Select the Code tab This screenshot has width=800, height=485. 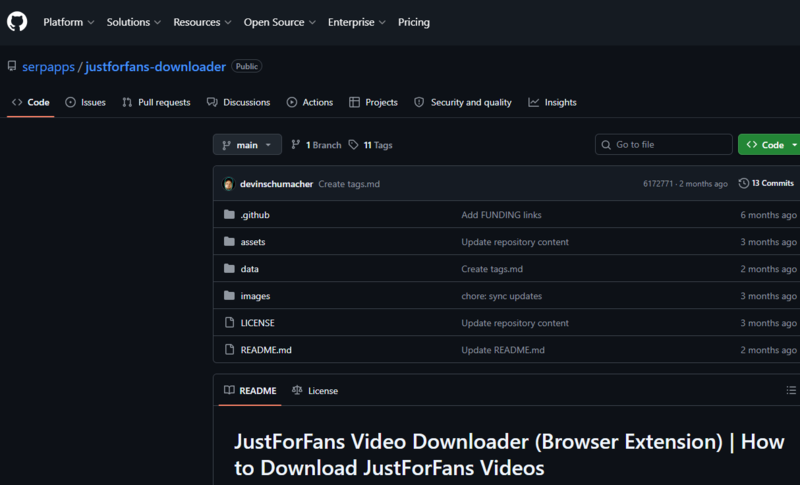coord(31,103)
